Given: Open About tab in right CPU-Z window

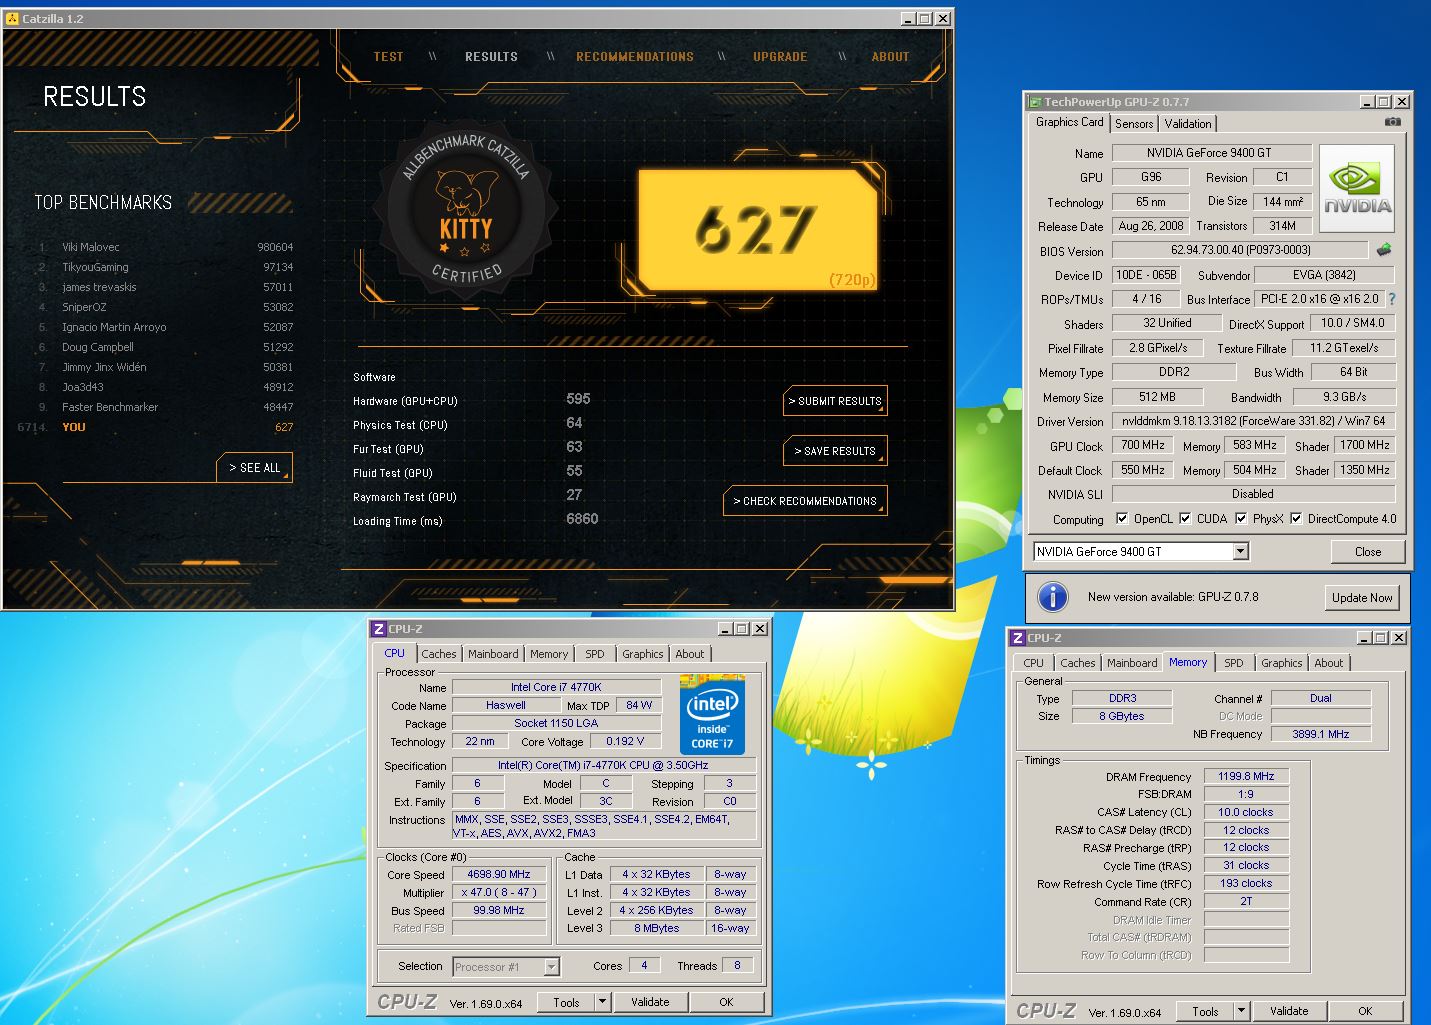Looking at the screenshot, I should tap(1329, 663).
